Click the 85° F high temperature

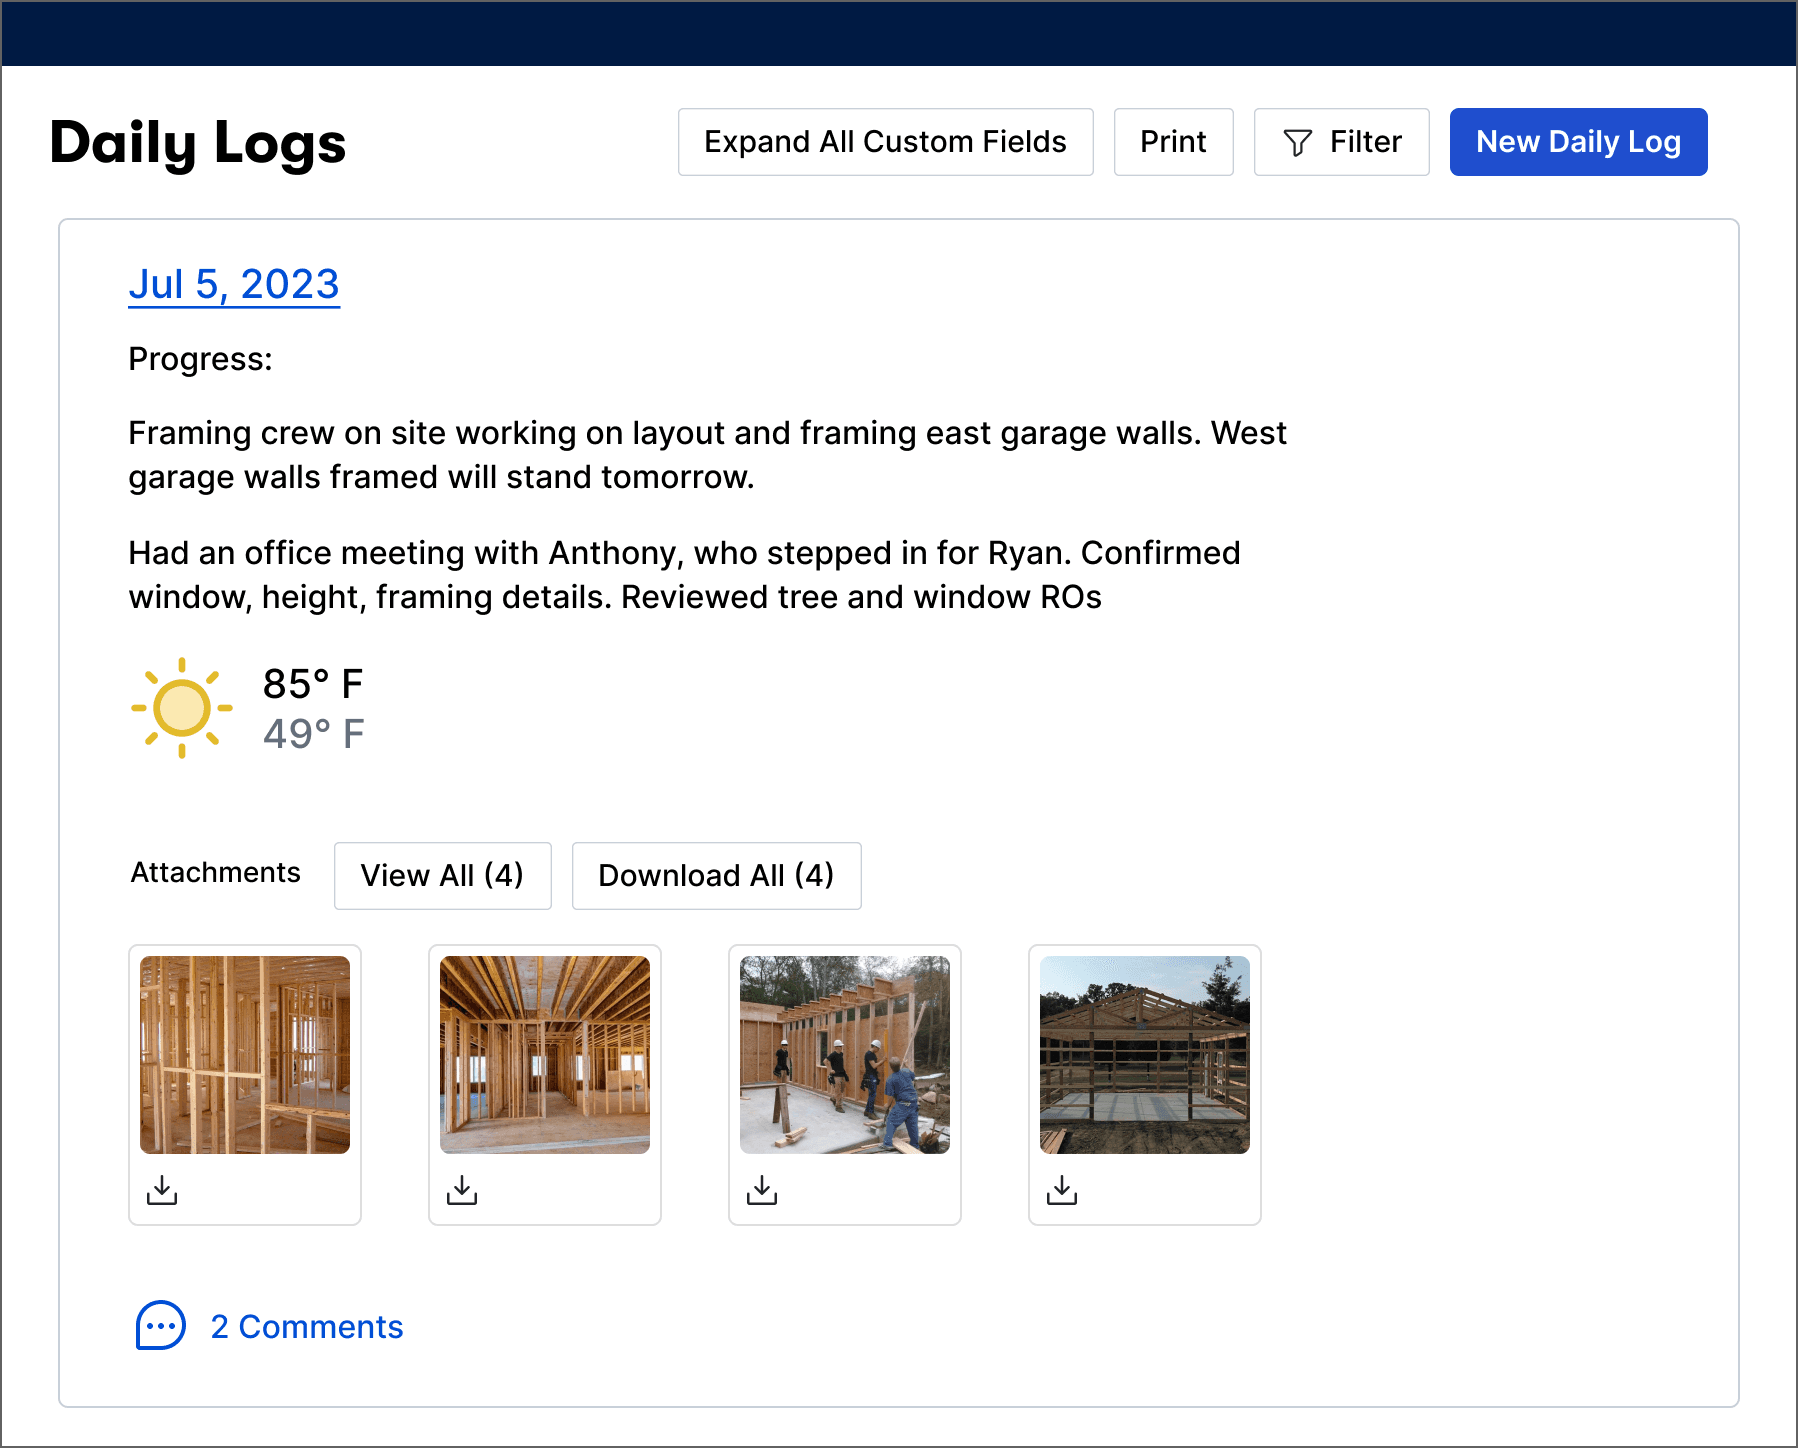coord(313,685)
